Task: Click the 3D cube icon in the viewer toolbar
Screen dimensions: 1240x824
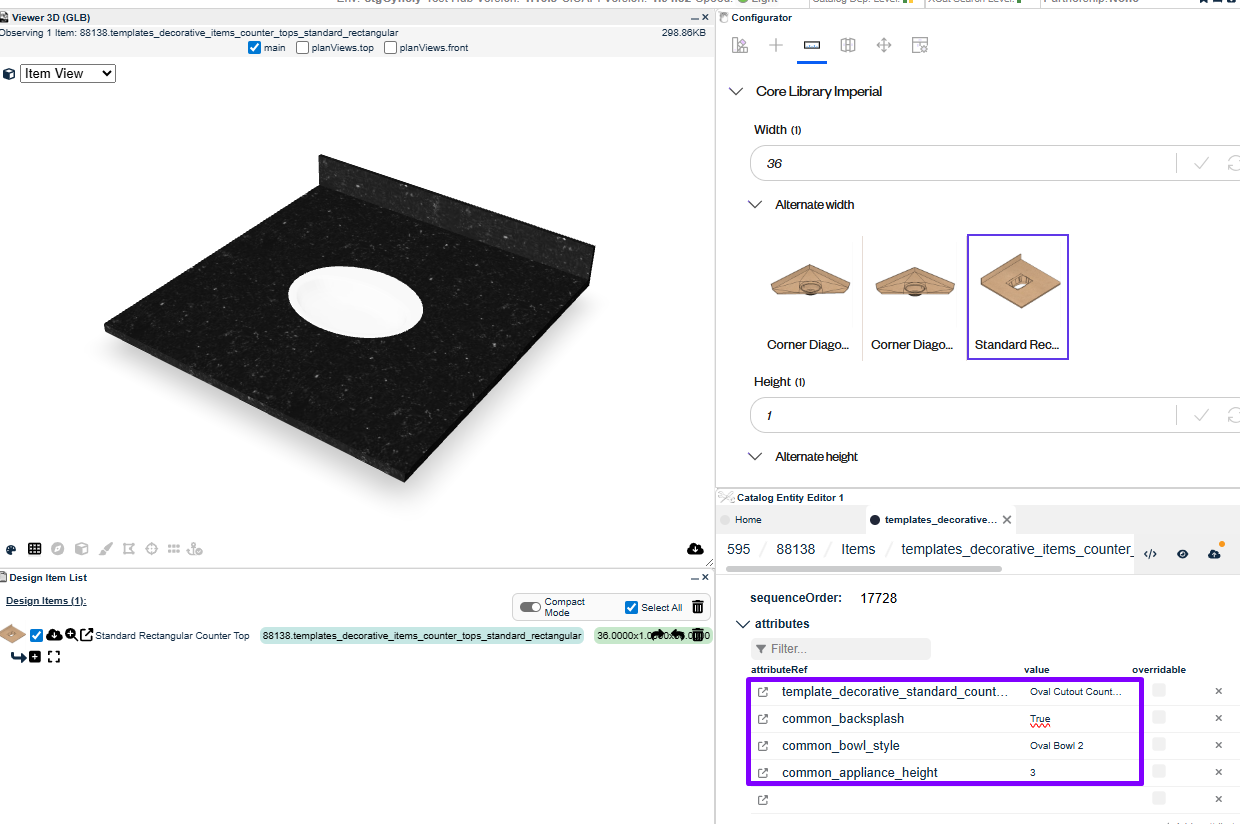Action: click(82, 549)
